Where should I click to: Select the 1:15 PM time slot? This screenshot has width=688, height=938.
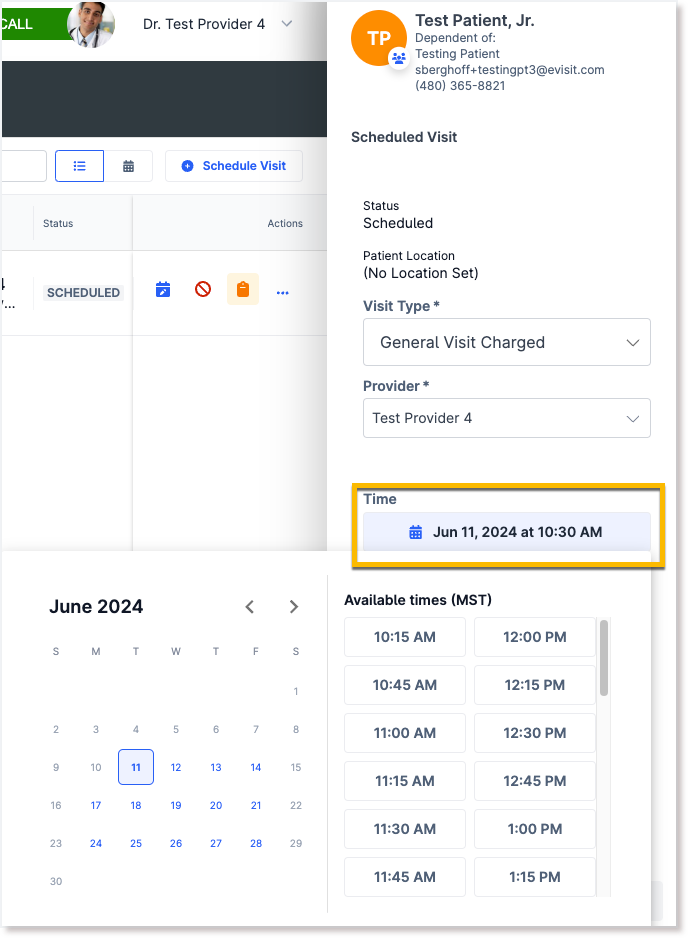tap(534, 877)
